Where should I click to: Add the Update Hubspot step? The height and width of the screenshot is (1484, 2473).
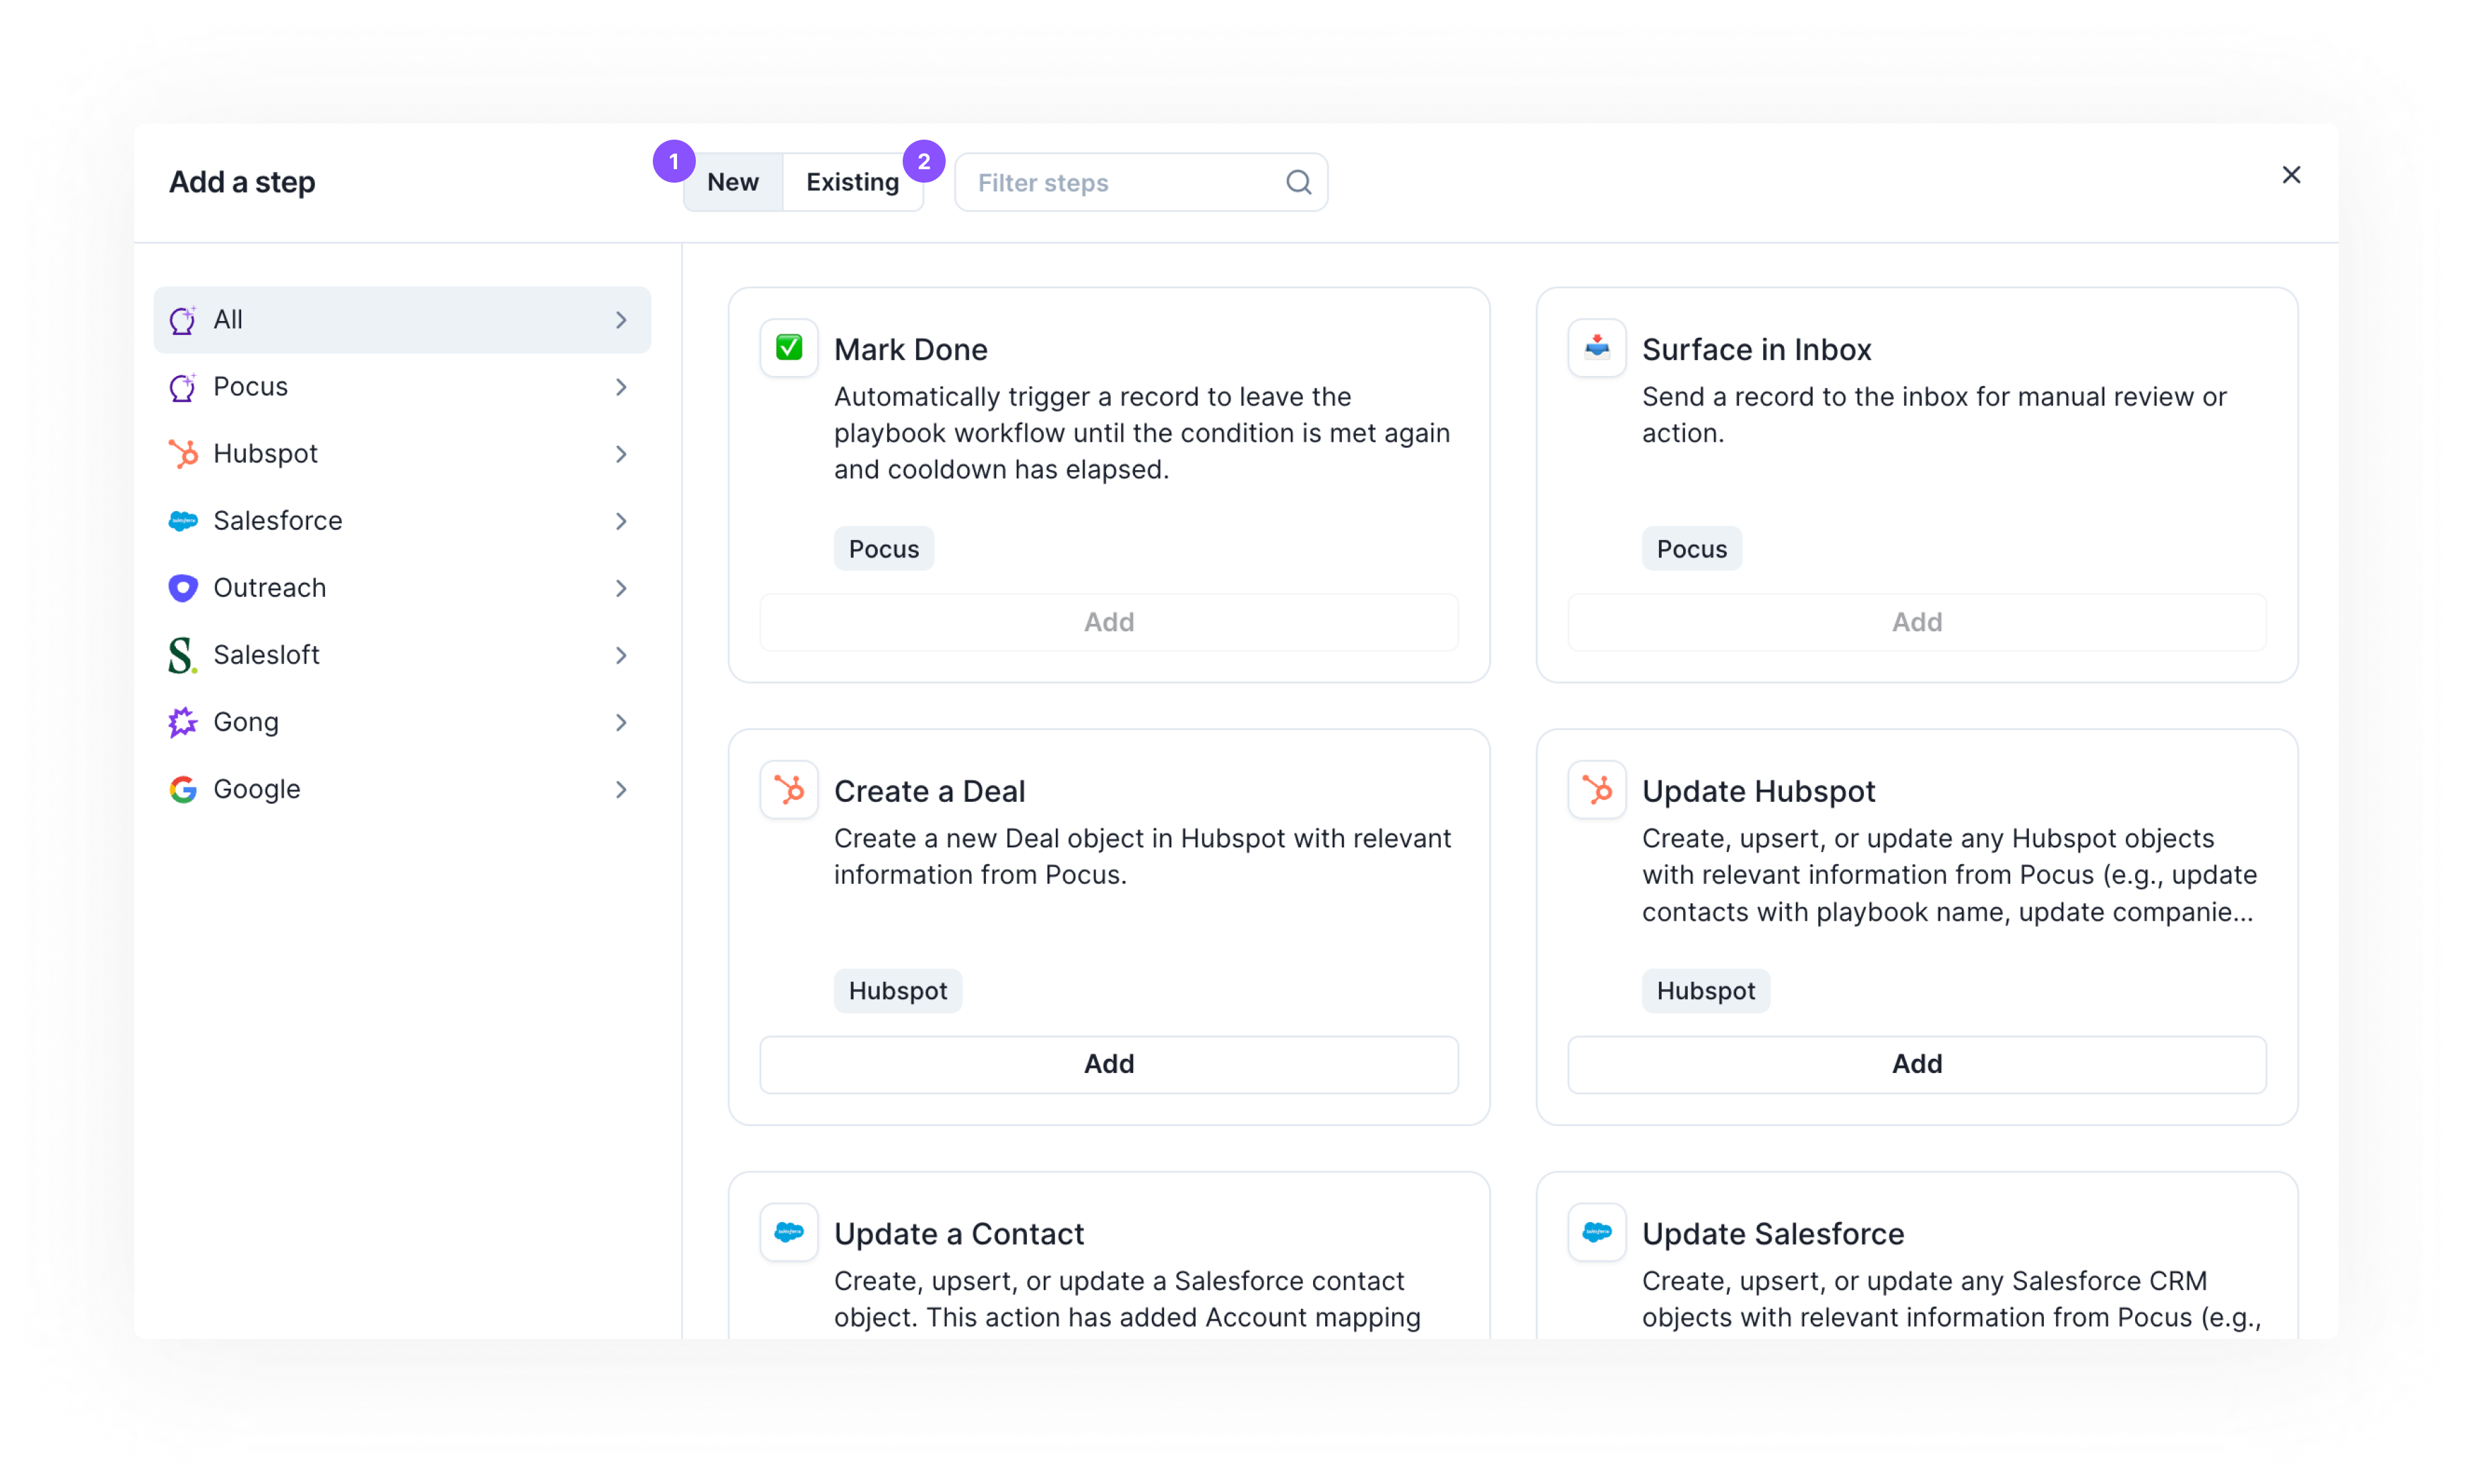tap(1916, 1064)
